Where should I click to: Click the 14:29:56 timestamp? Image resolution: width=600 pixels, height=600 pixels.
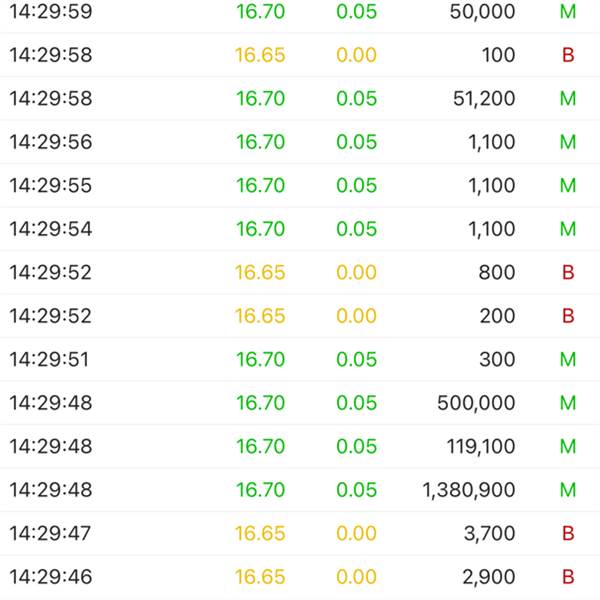click(50, 142)
